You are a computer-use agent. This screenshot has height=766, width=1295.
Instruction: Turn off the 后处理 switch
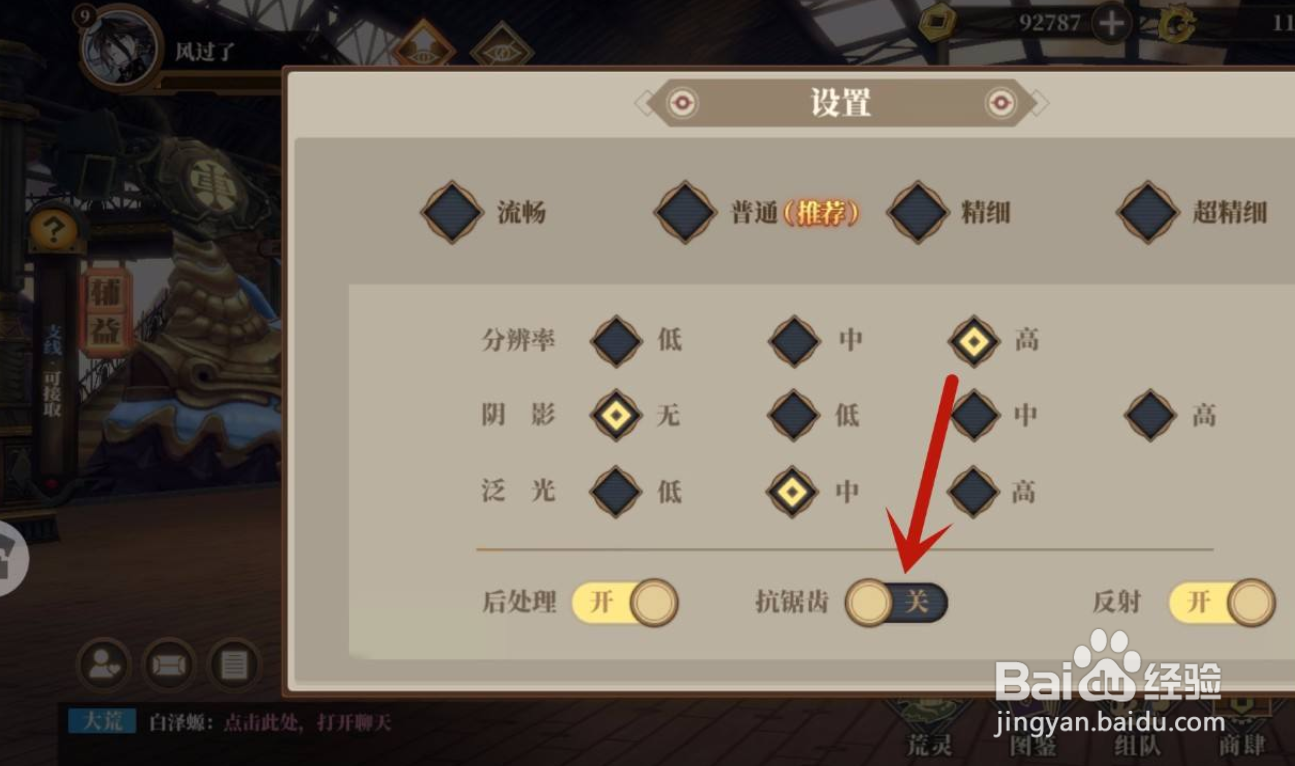(x=625, y=603)
